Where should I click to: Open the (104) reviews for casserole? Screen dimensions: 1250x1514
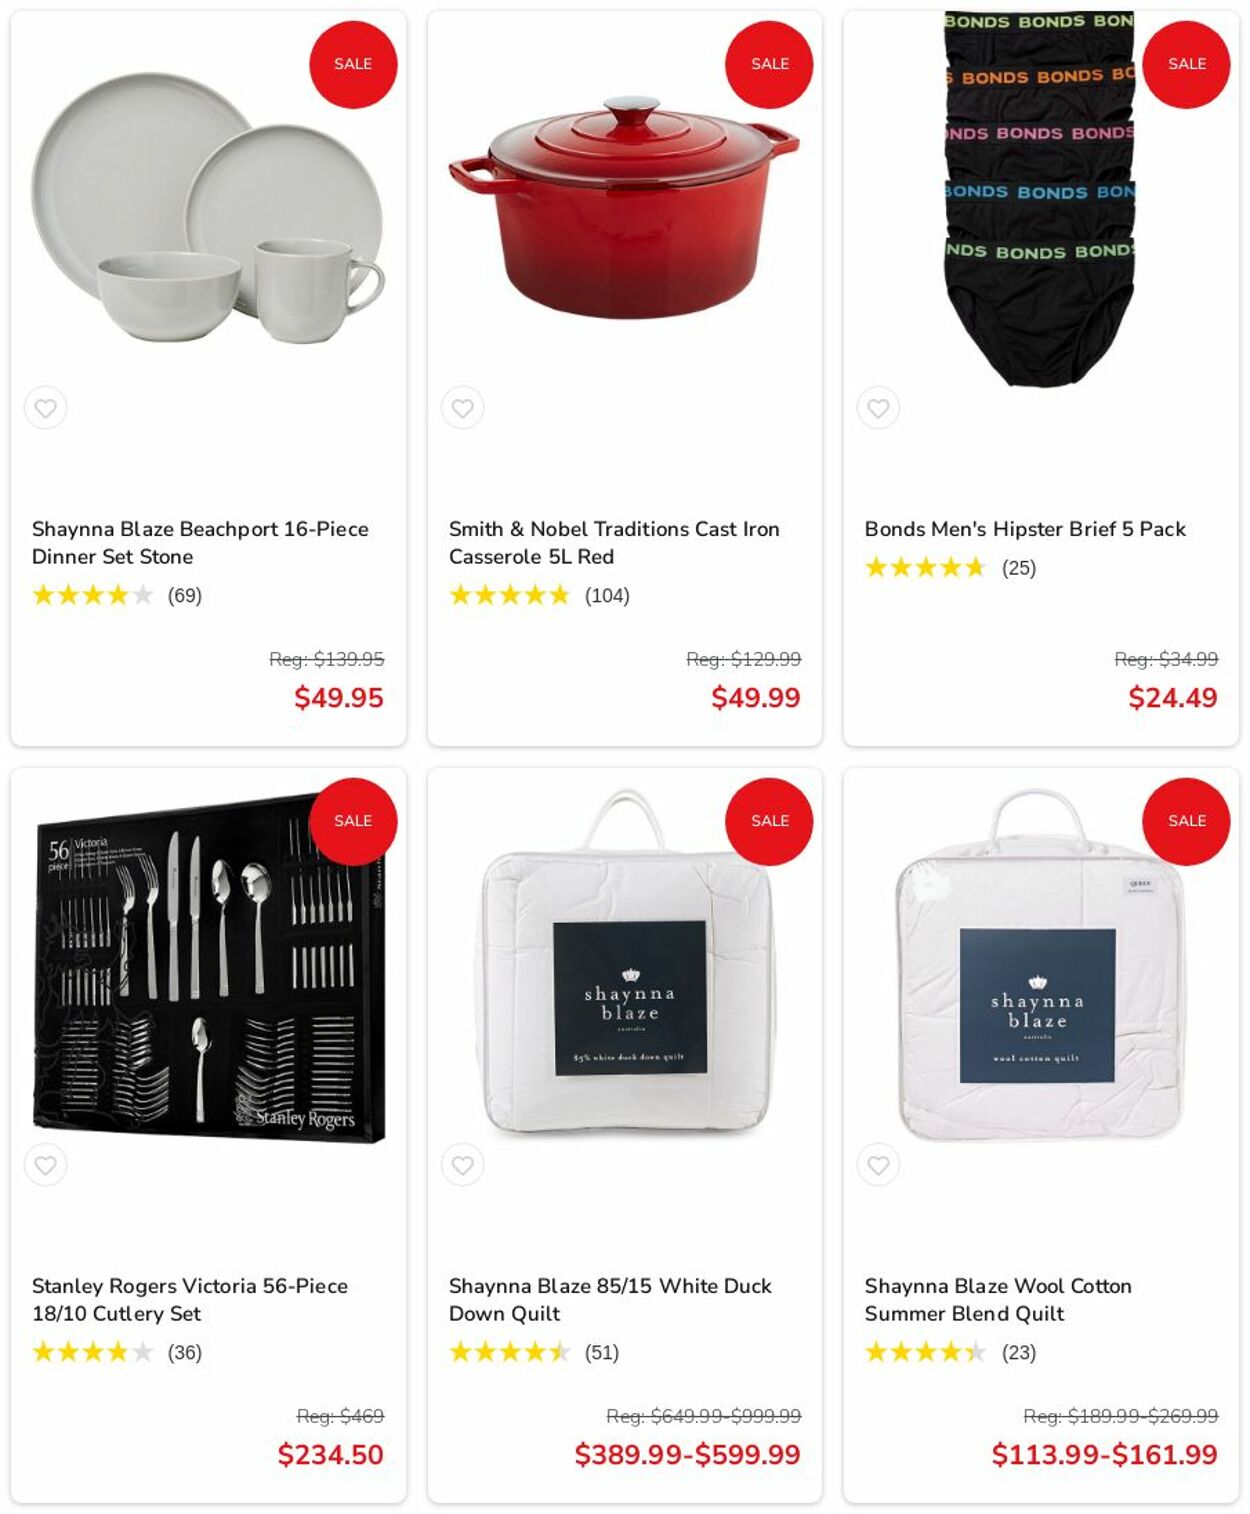[607, 596]
